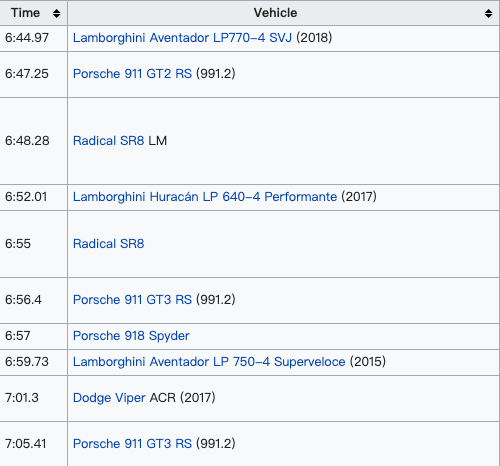This screenshot has height=466, width=500.
Task: Select the 6:55 time cell
Action: tap(33, 244)
